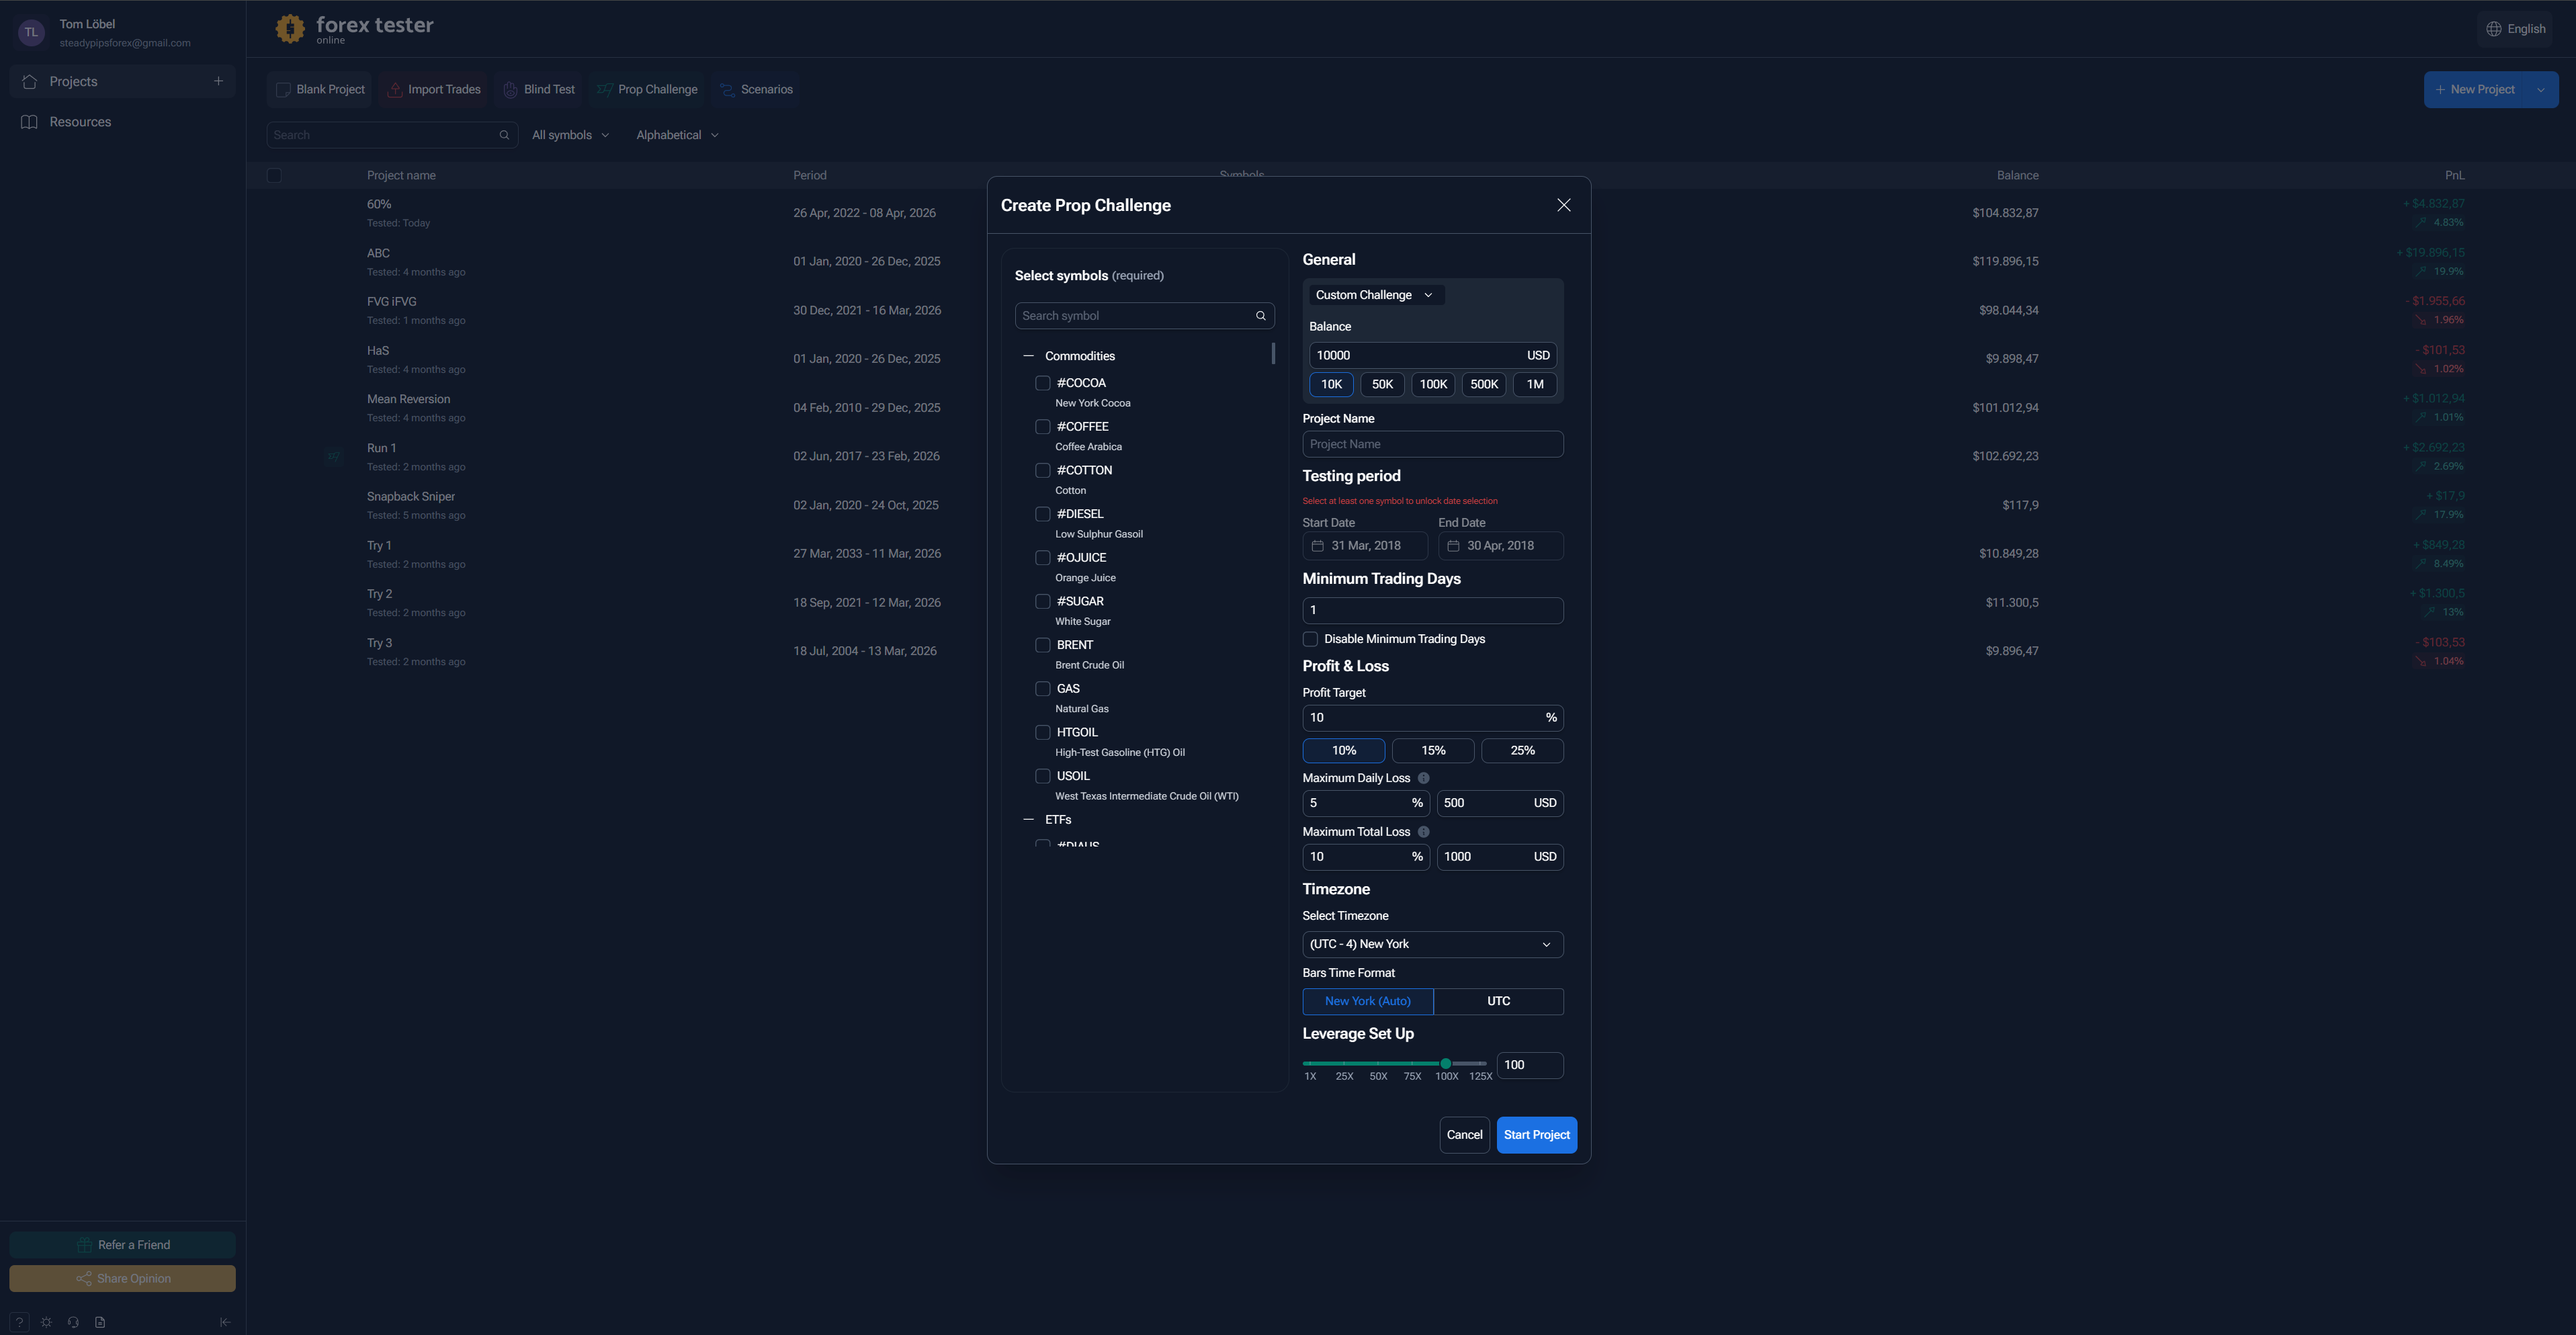Screen dimensions: 2576x1335
Task: Collapse the ETFs group
Action: click(x=1028, y=820)
